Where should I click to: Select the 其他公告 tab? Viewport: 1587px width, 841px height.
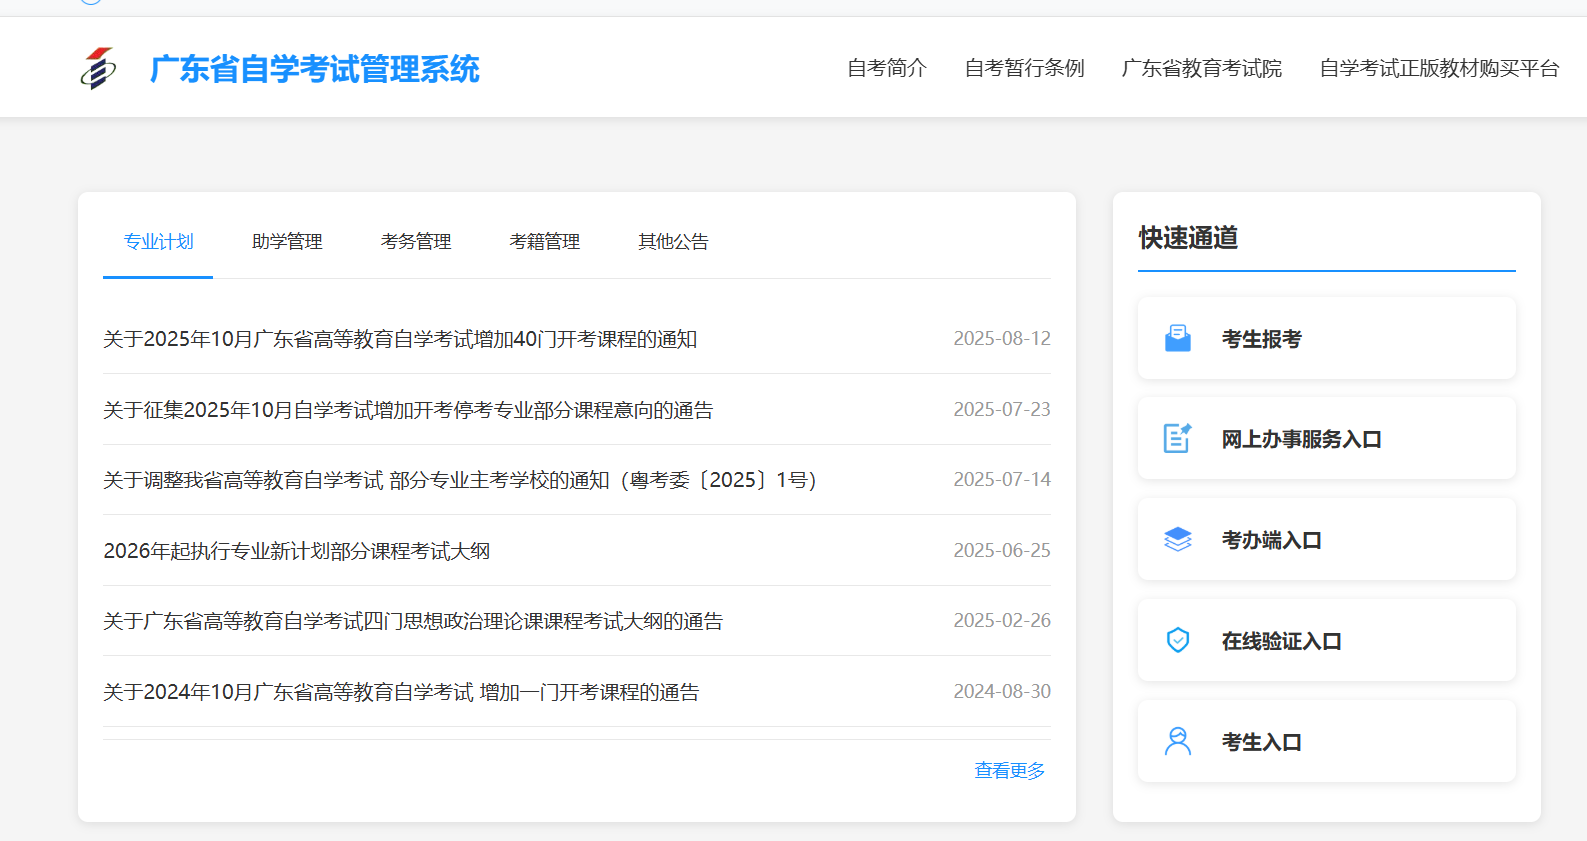click(673, 242)
